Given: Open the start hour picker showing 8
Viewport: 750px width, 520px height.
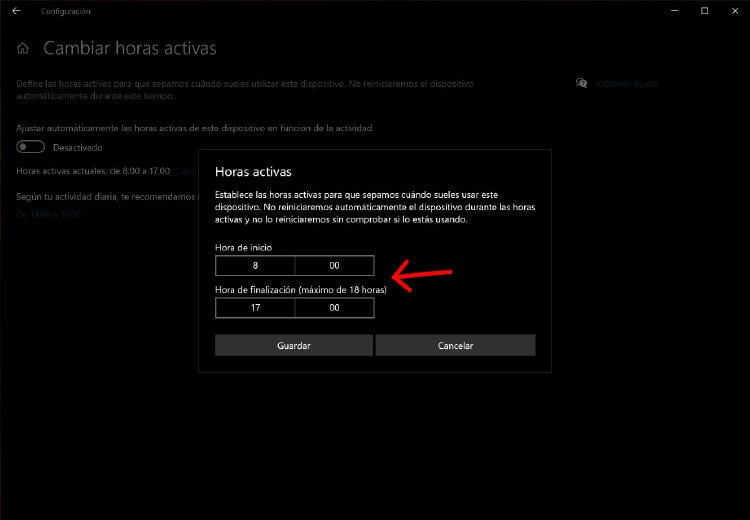Looking at the screenshot, I should [255, 266].
